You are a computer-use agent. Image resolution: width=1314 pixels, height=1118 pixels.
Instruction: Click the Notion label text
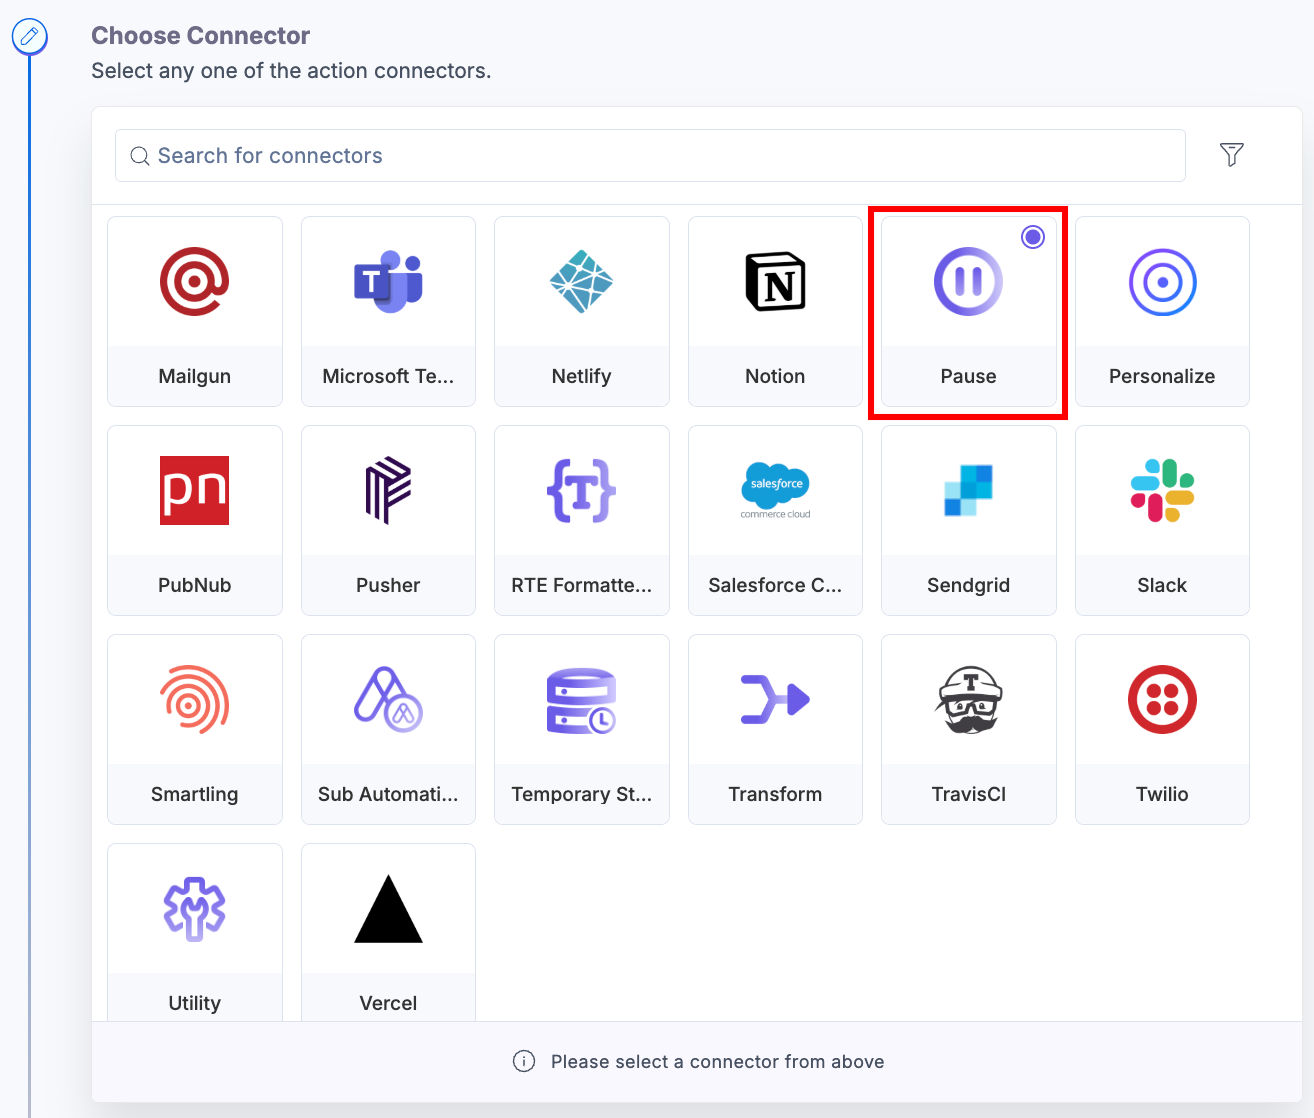(775, 376)
